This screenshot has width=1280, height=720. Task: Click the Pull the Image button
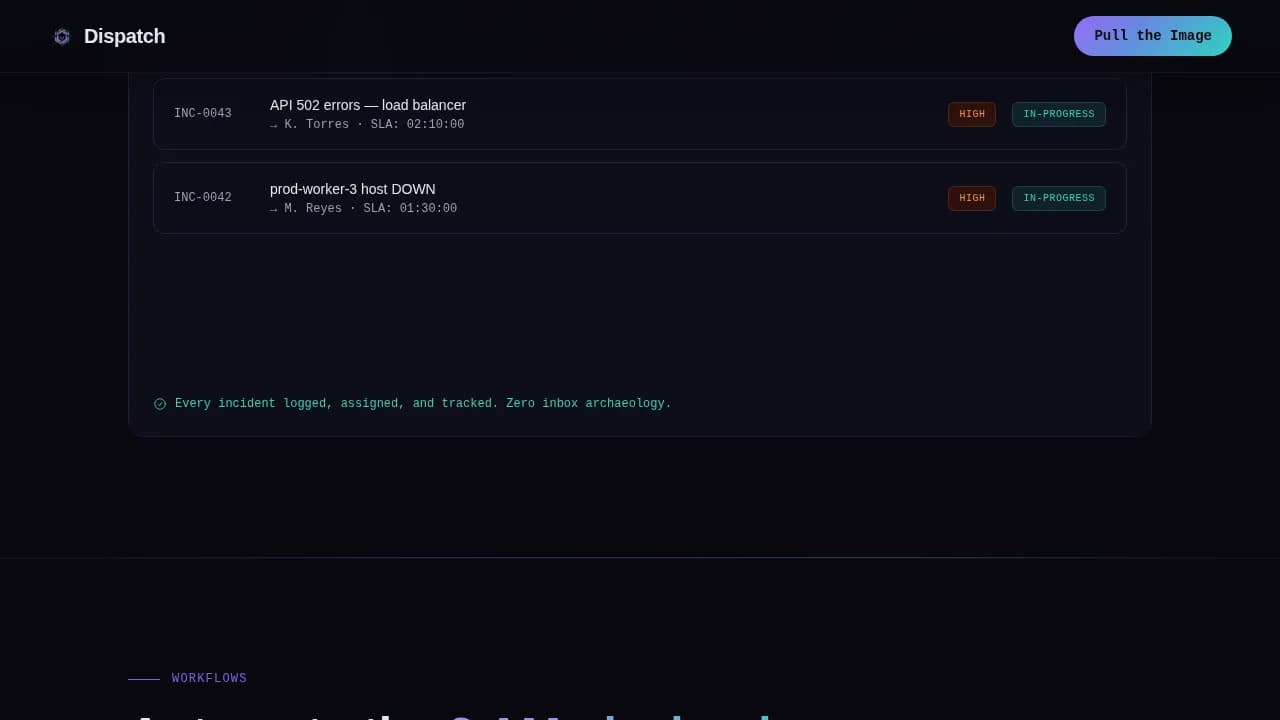tap(1152, 36)
